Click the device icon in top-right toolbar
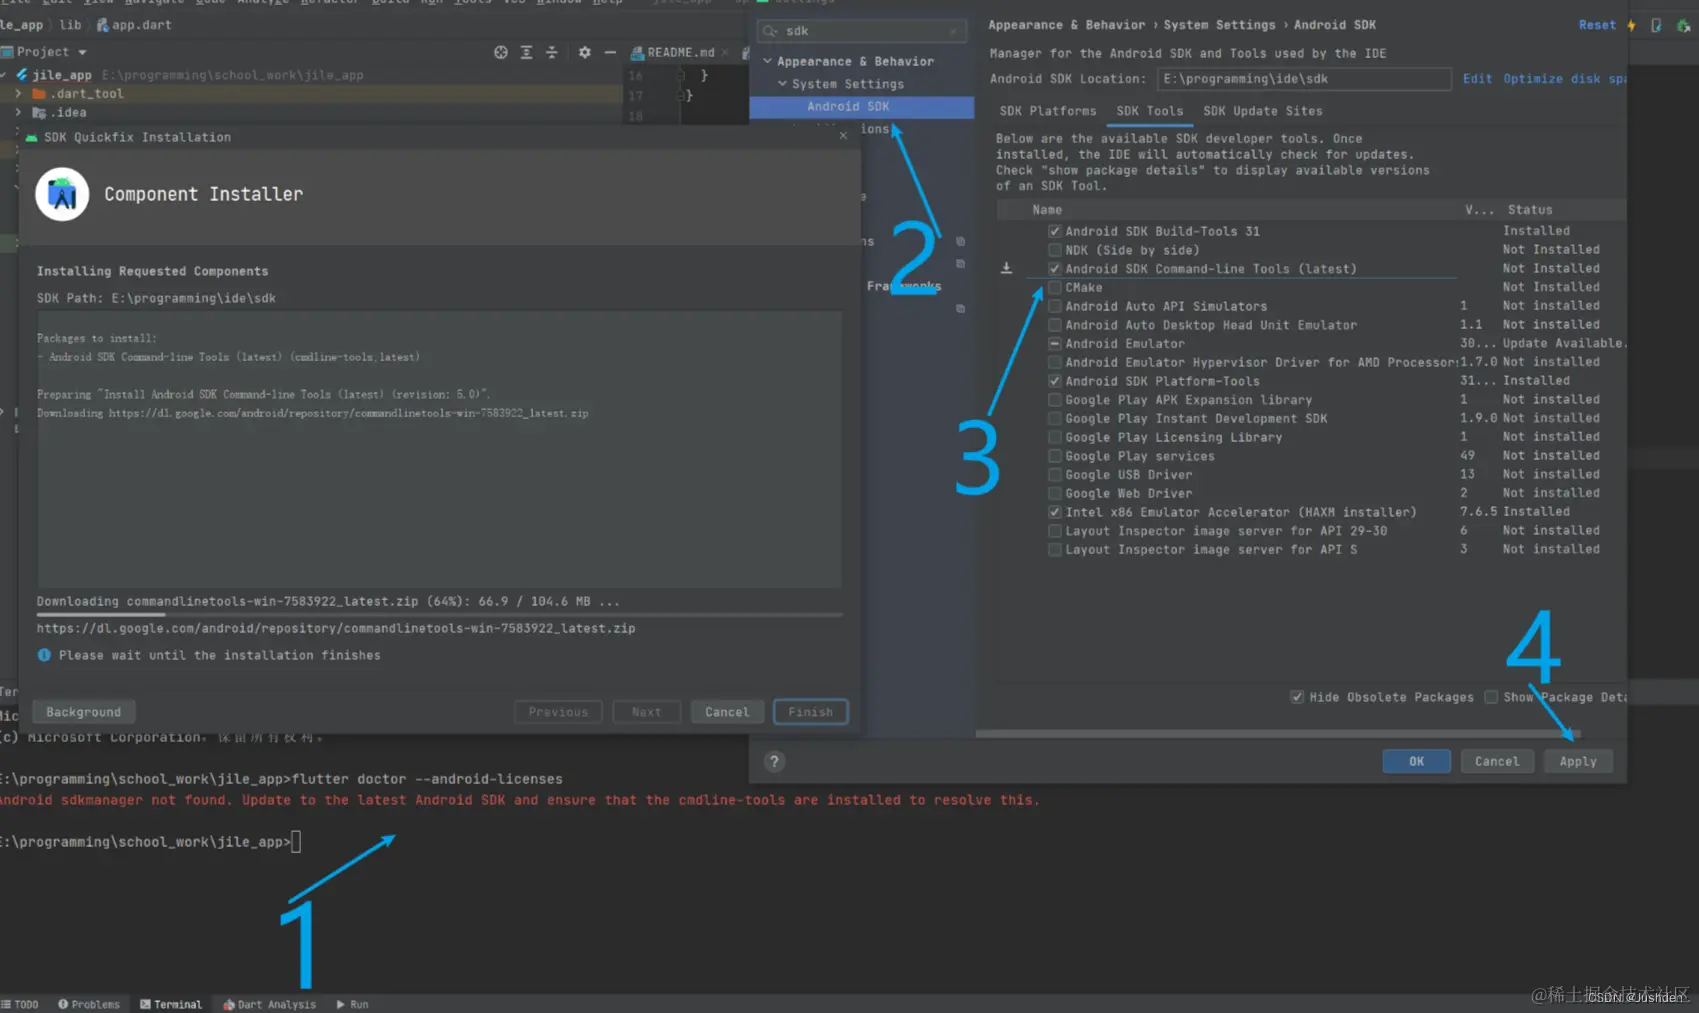 coord(1656,25)
